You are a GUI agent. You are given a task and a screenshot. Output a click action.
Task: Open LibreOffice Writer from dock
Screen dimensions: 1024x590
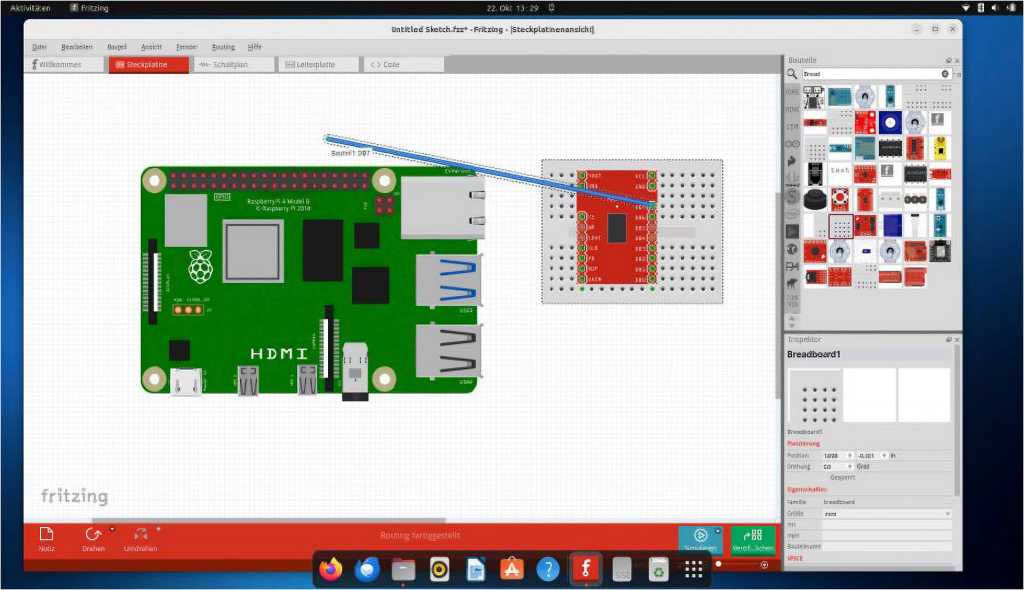pos(475,570)
